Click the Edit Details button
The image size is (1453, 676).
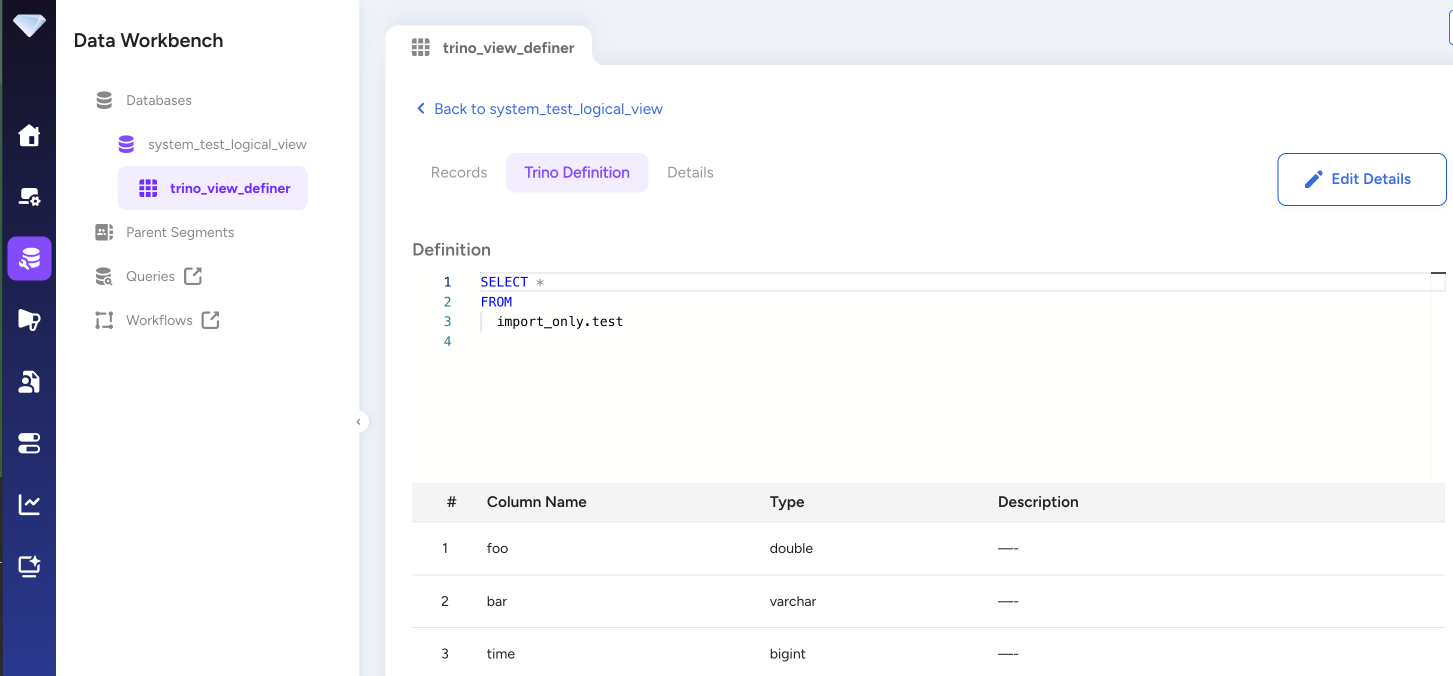coord(1361,179)
